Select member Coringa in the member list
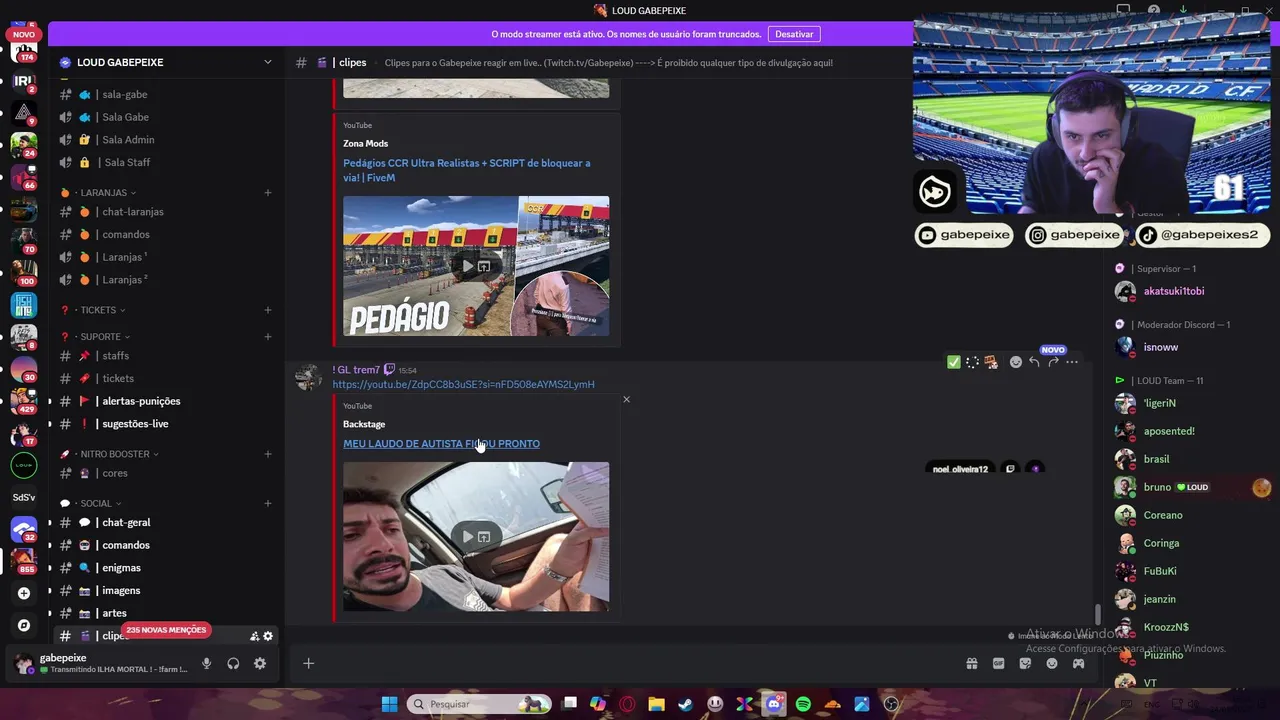 [1161, 543]
